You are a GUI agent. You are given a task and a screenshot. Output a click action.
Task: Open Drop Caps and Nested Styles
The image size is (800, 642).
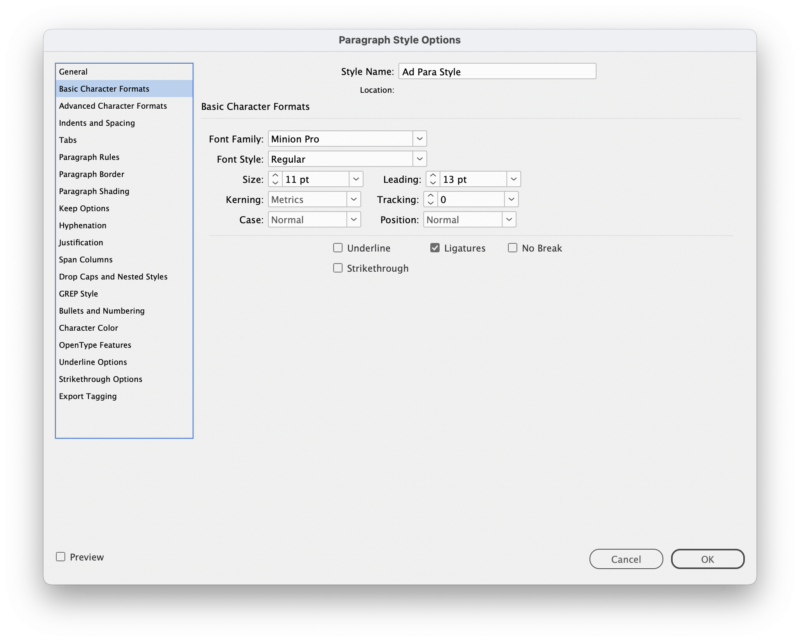(124, 277)
